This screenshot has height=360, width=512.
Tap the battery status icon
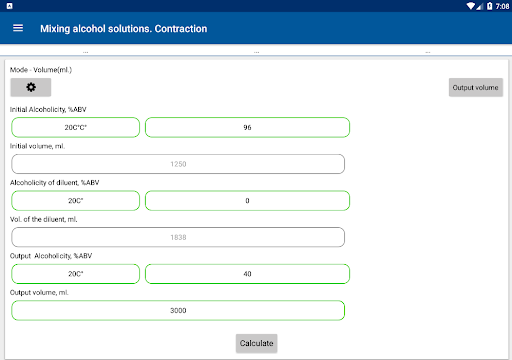[489, 6]
